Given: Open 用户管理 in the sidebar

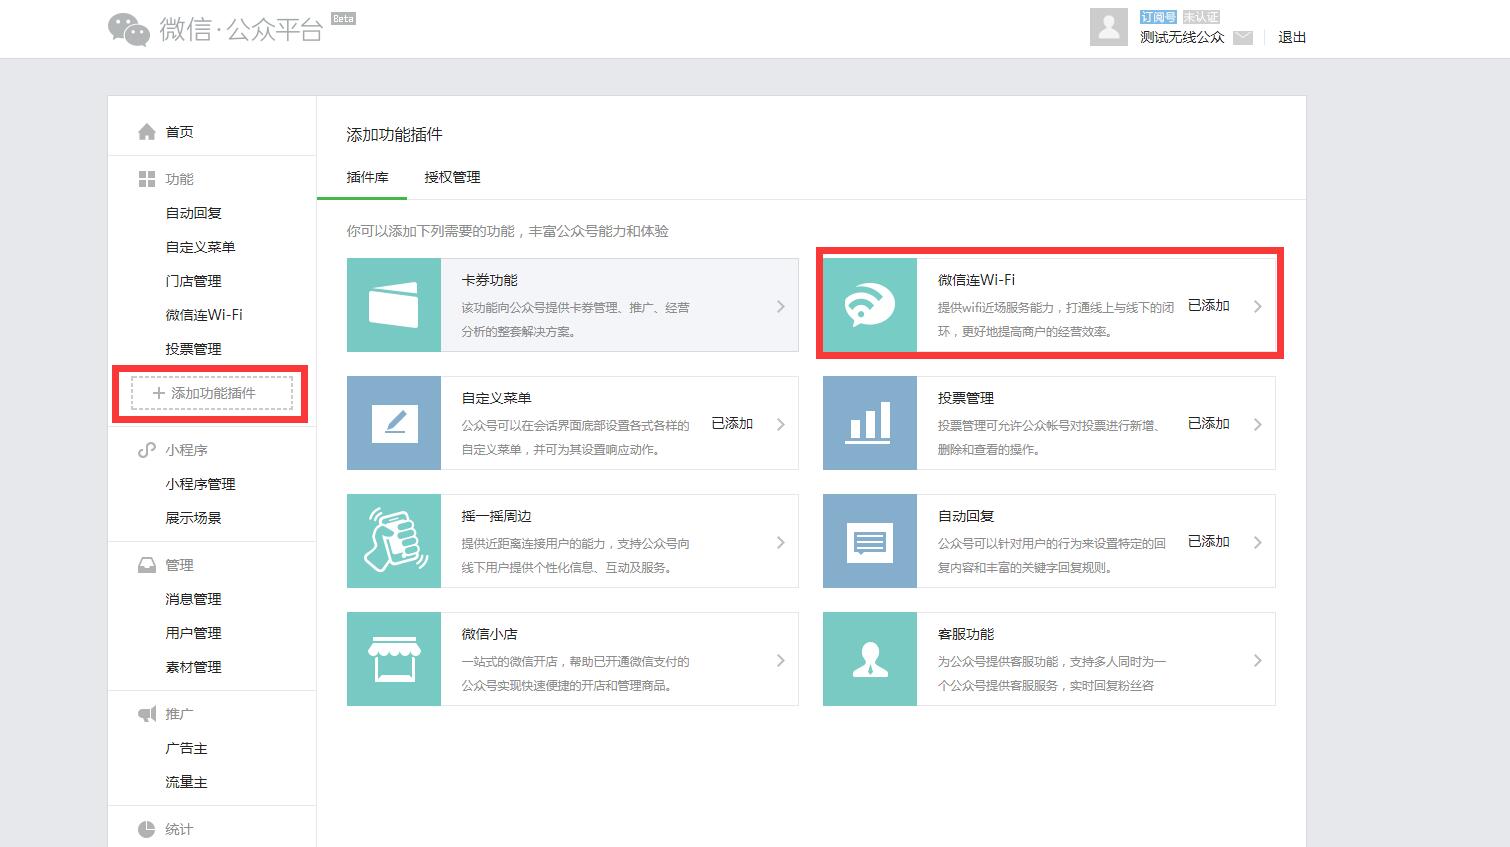Looking at the screenshot, I should coord(193,633).
